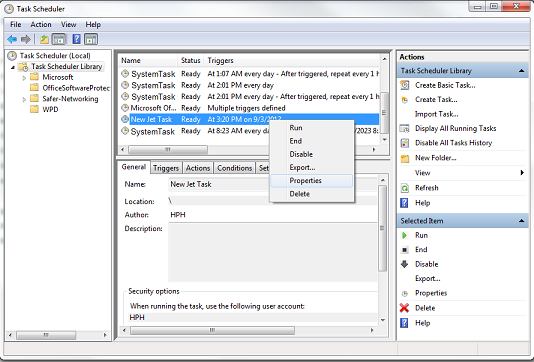
Task: Click the Create Task icon
Action: pyautogui.click(x=405, y=100)
